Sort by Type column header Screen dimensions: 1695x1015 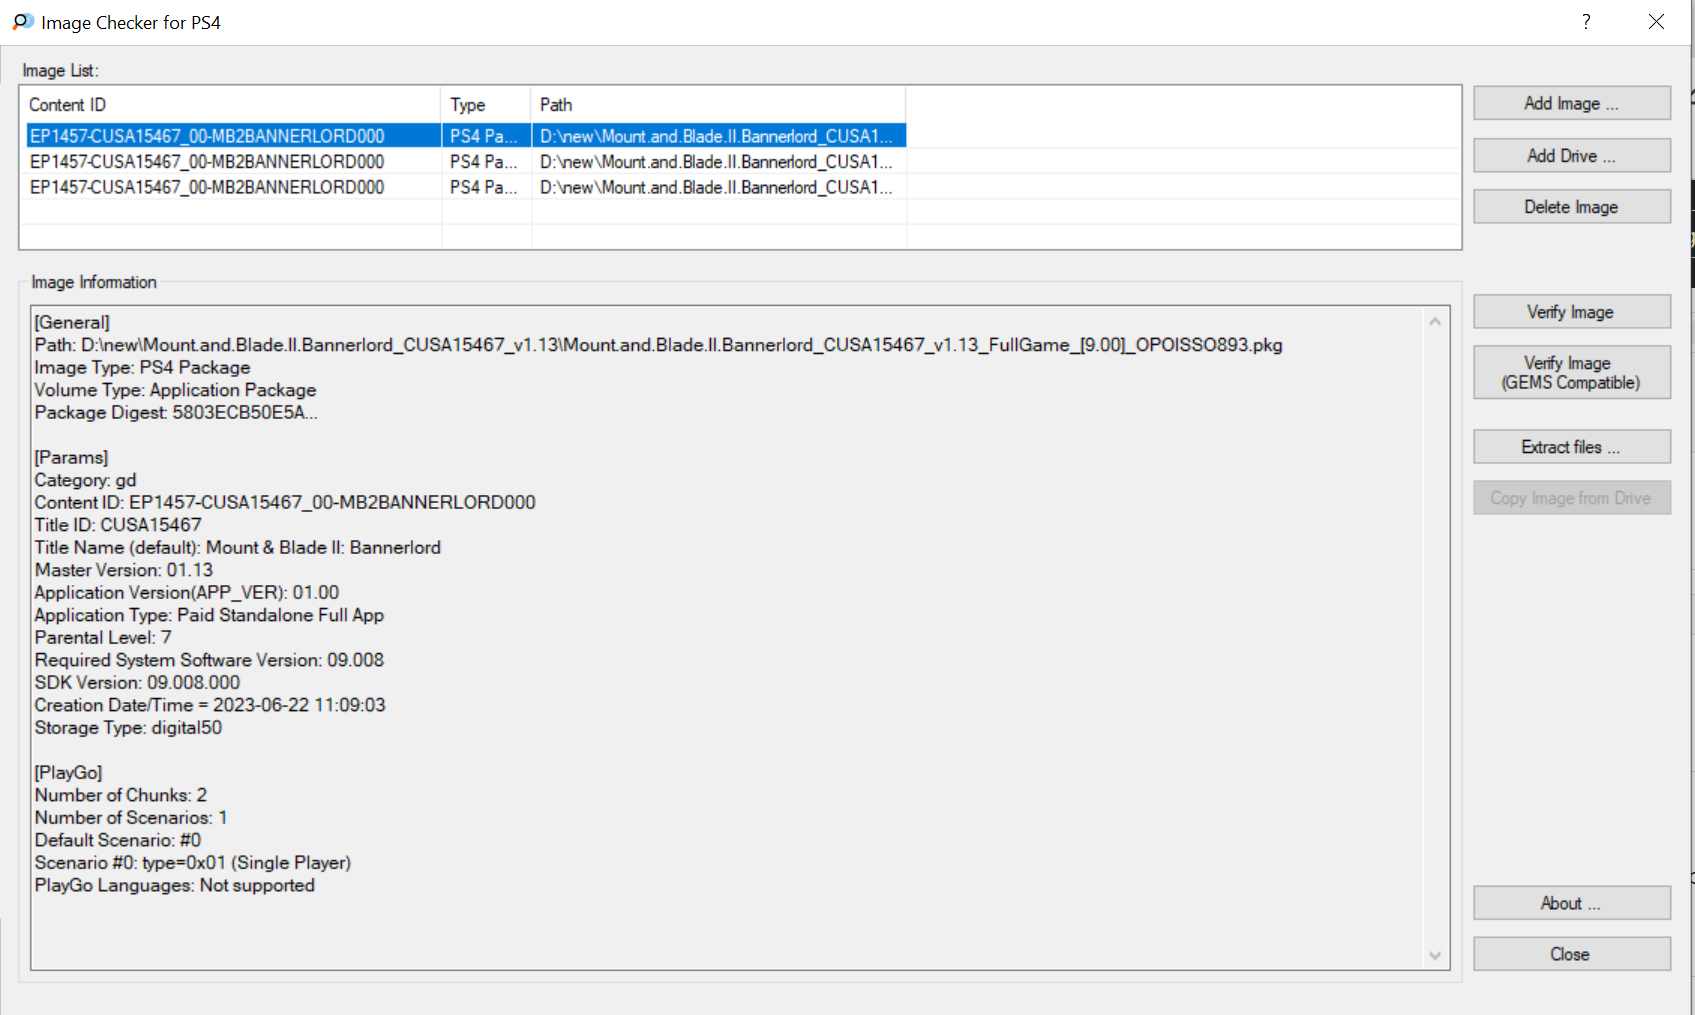[486, 105]
